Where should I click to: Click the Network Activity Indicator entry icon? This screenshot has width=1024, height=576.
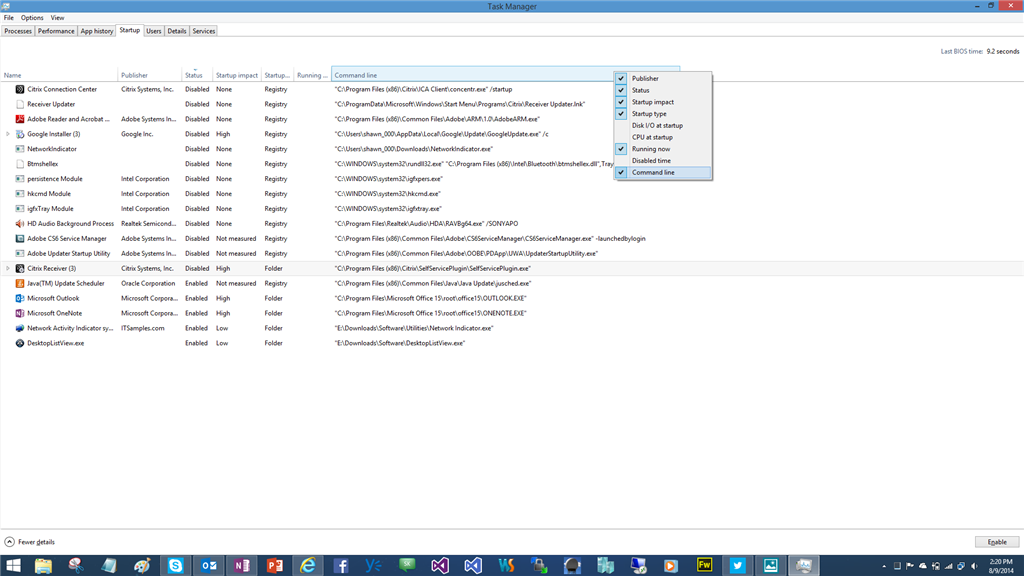pyautogui.click(x=20, y=328)
